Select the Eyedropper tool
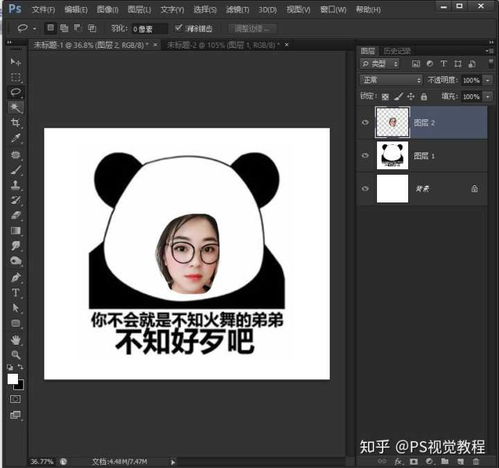 pyautogui.click(x=15, y=138)
